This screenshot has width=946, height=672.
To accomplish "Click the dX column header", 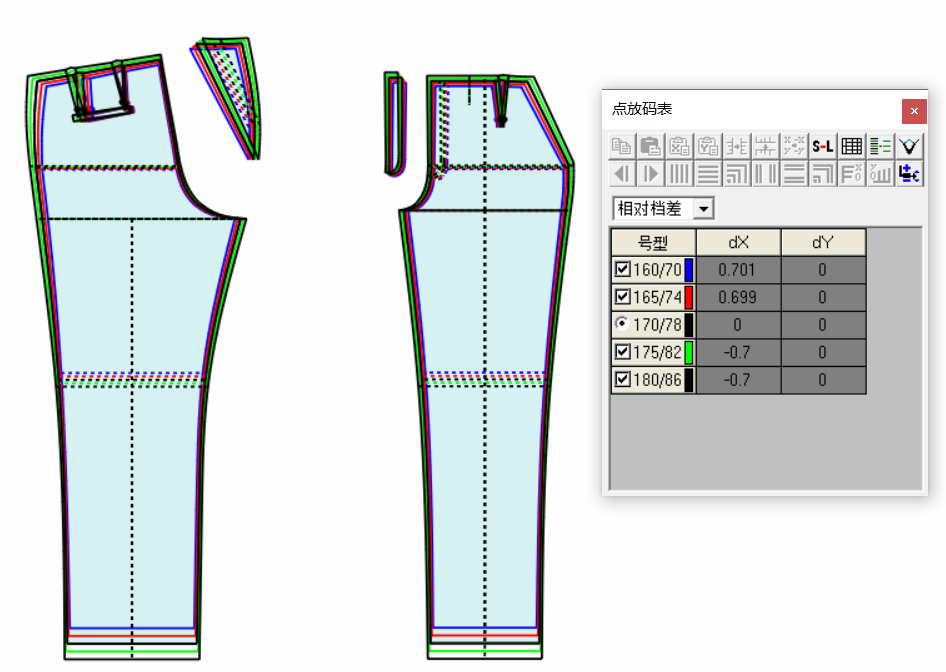I will coord(738,242).
